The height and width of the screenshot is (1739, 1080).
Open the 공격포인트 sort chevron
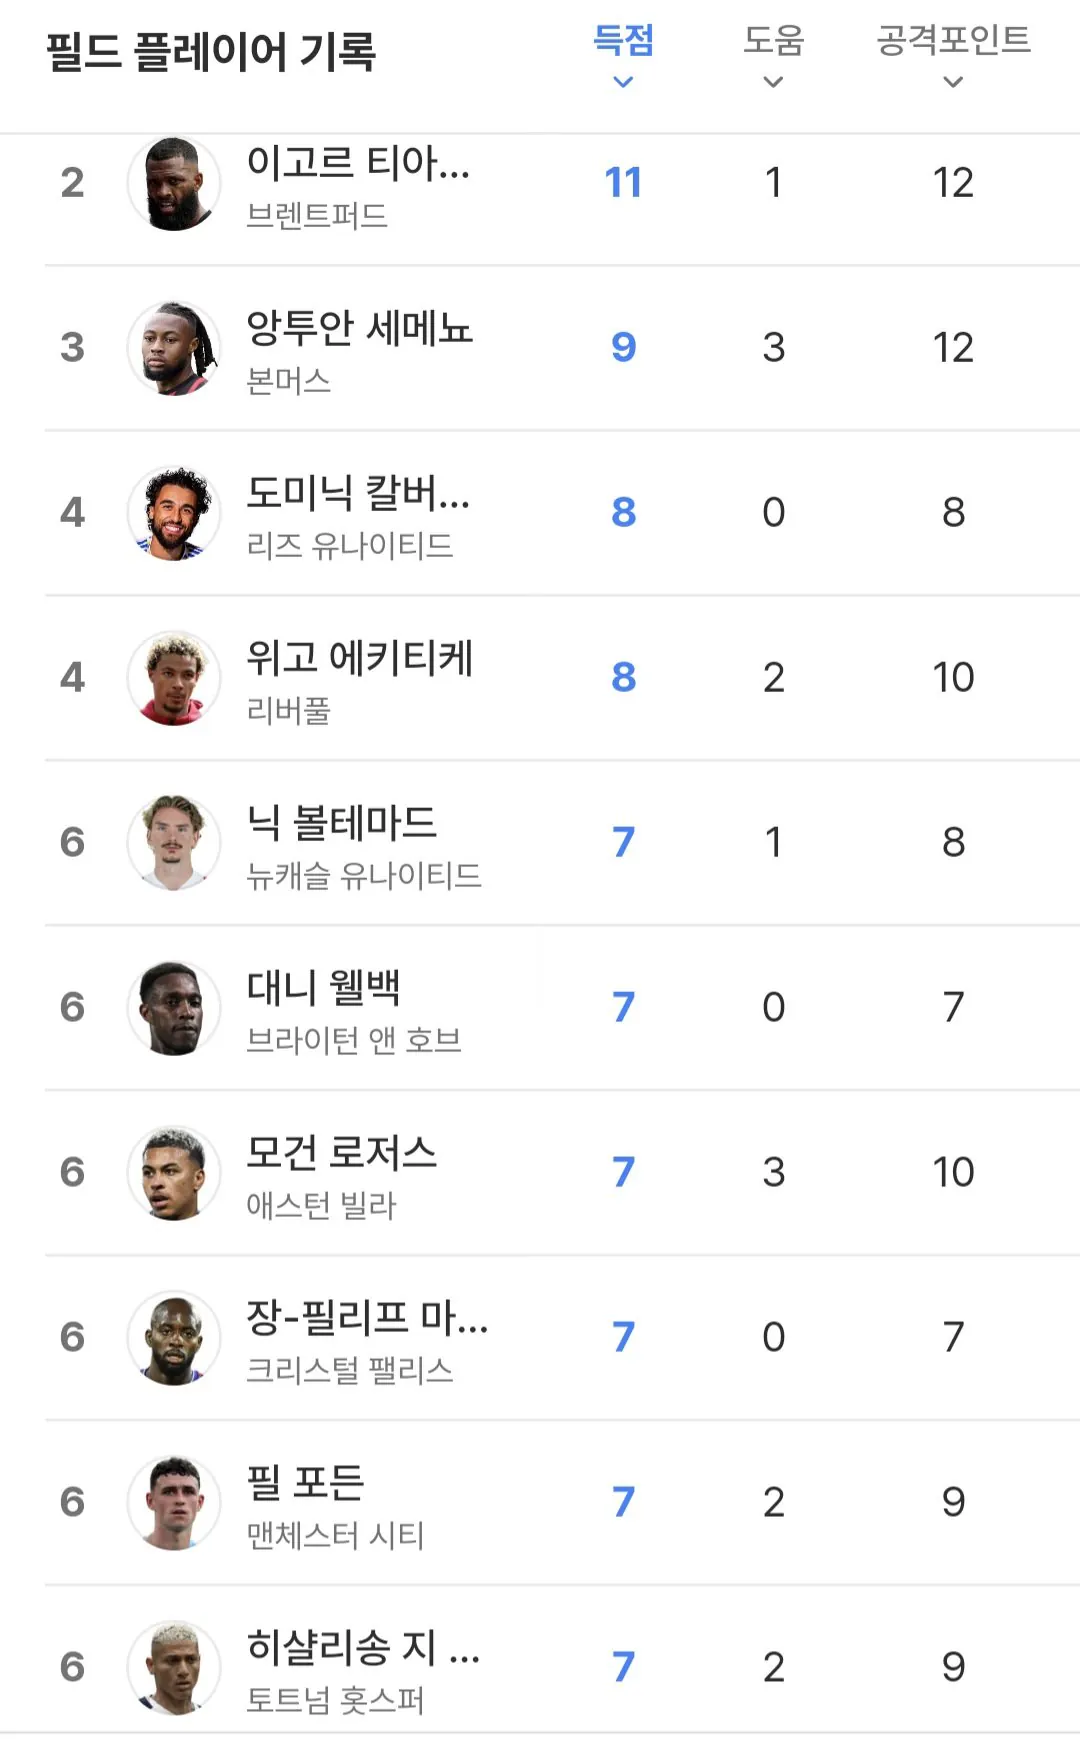tap(953, 82)
